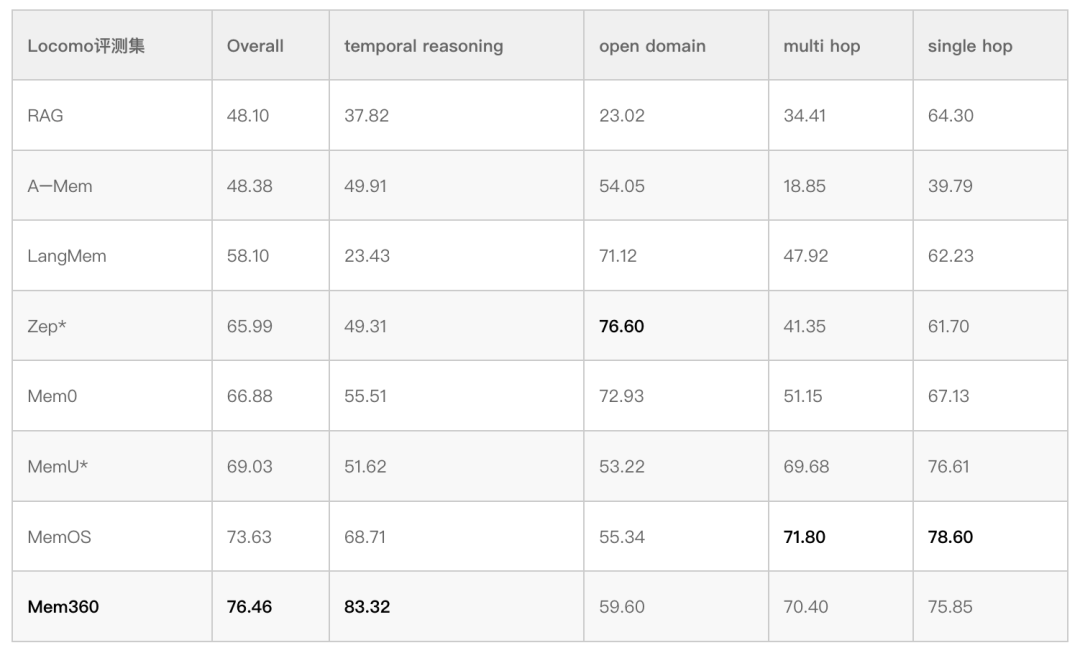Click the MemOS row label
1080x653 pixels.
coord(59,537)
